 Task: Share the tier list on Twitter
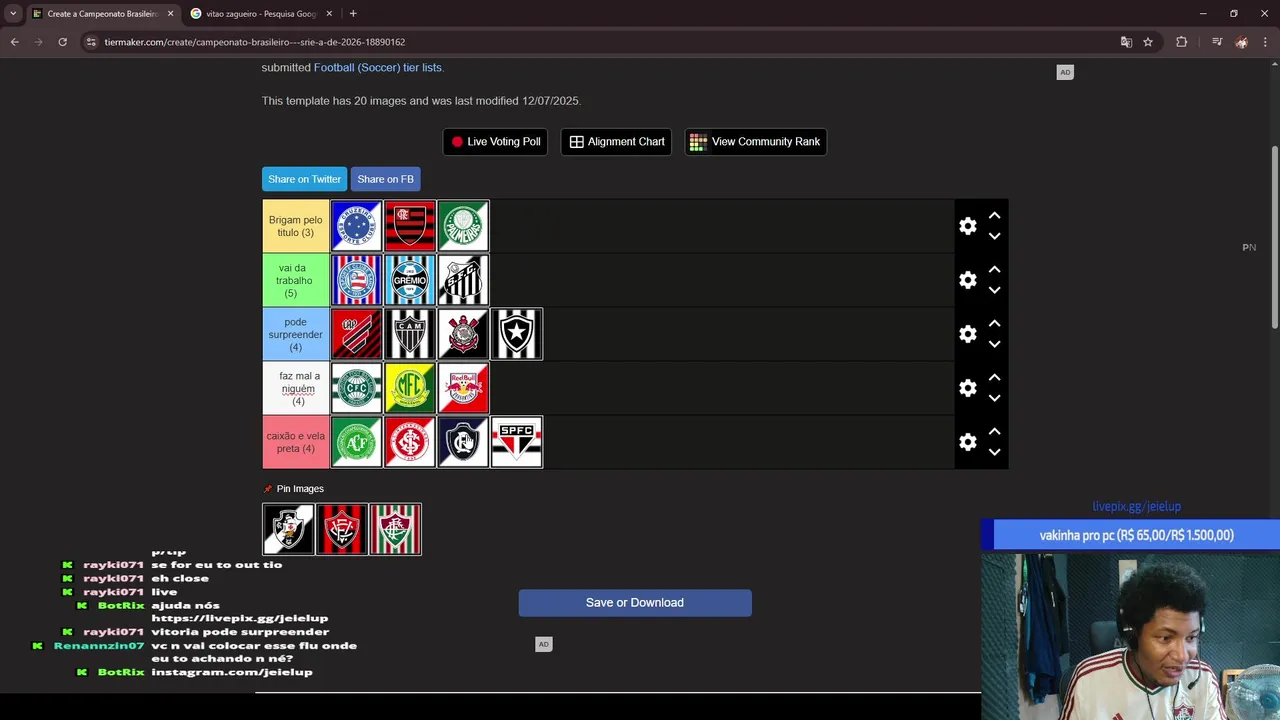click(304, 179)
